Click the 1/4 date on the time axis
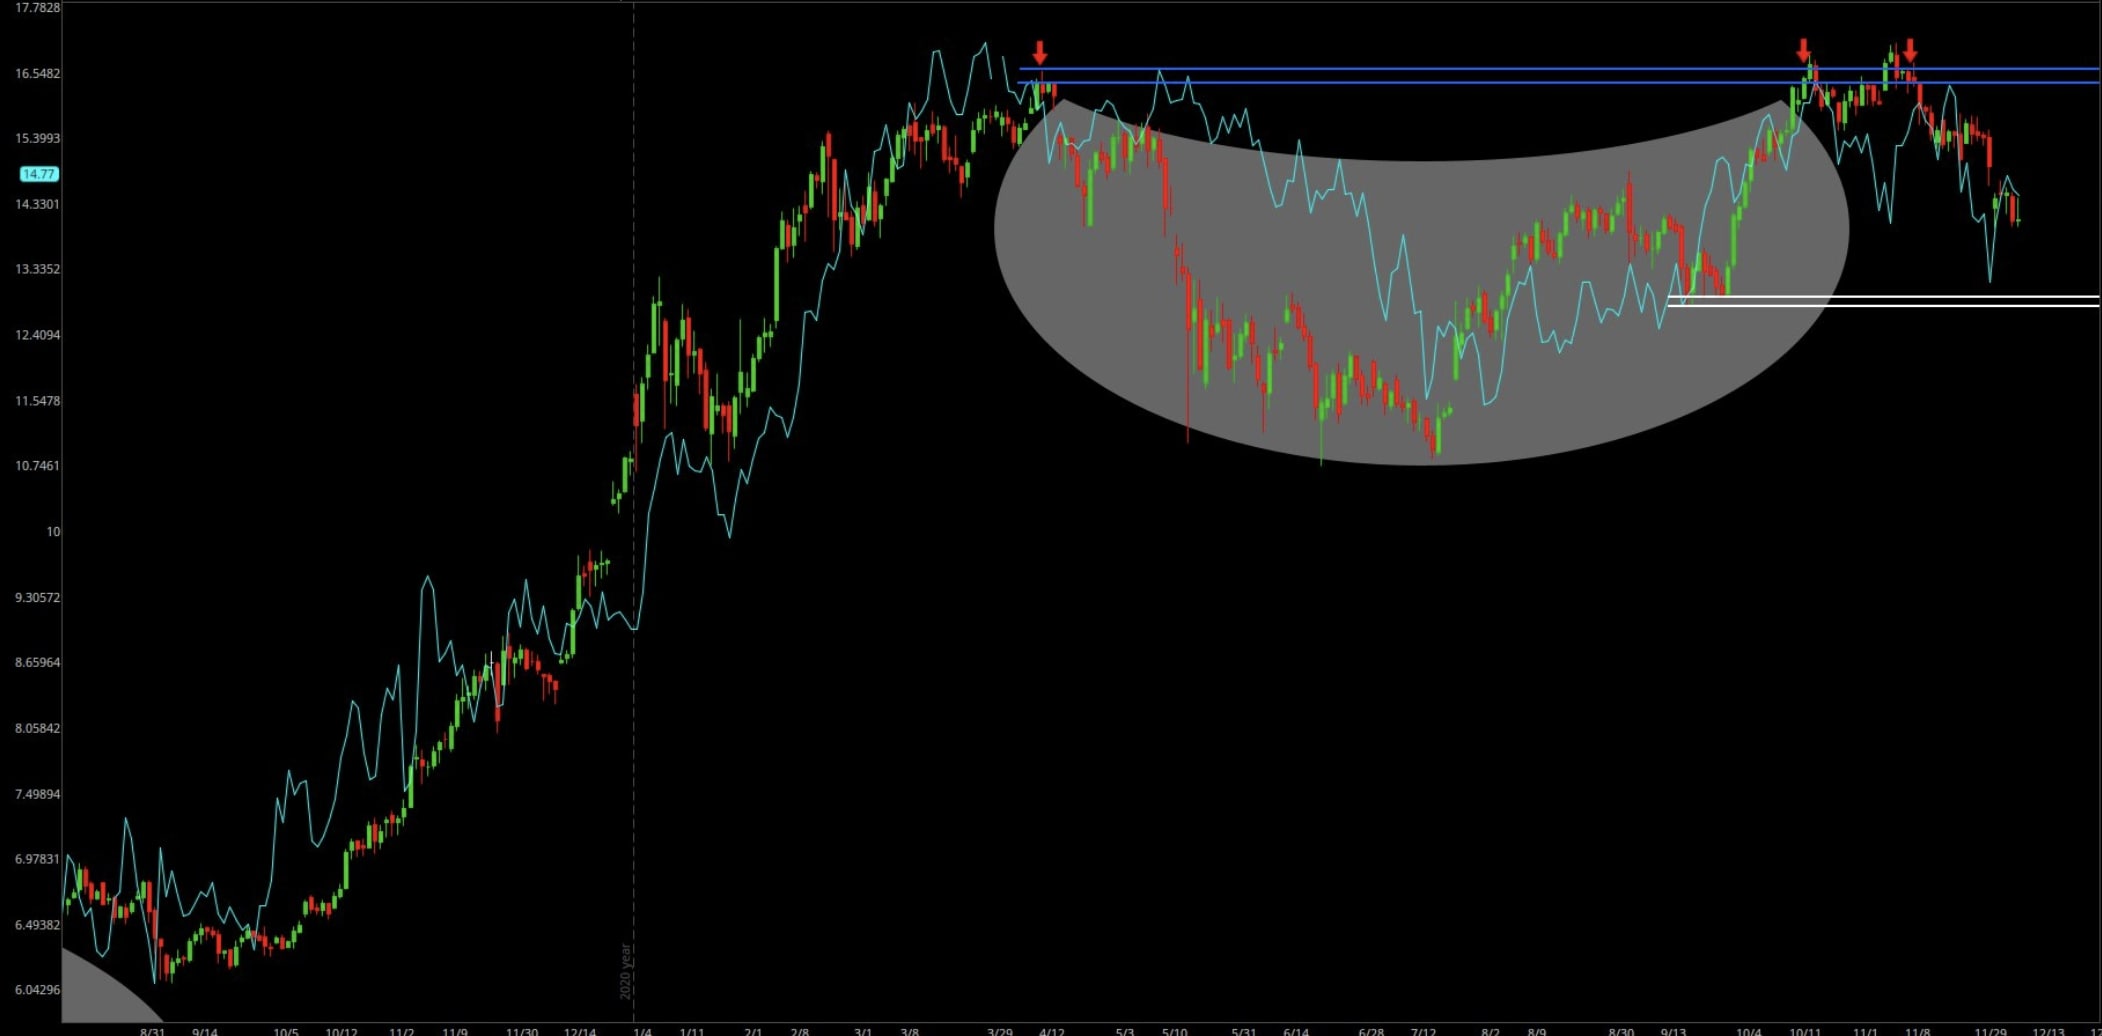2102x1036 pixels. (x=642, y=1031)
